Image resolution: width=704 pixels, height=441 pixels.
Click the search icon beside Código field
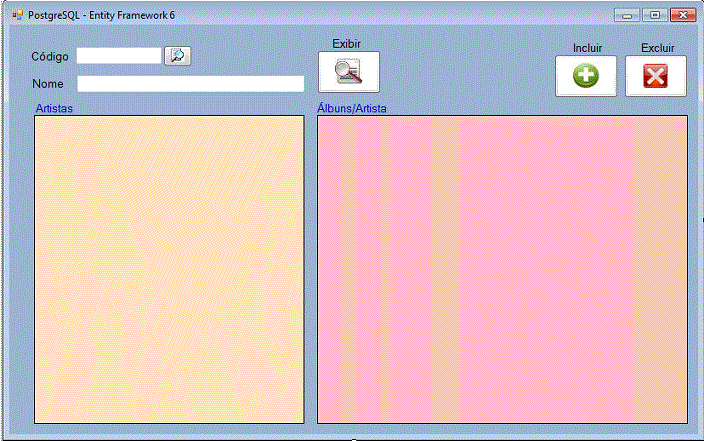coord(177,56)
